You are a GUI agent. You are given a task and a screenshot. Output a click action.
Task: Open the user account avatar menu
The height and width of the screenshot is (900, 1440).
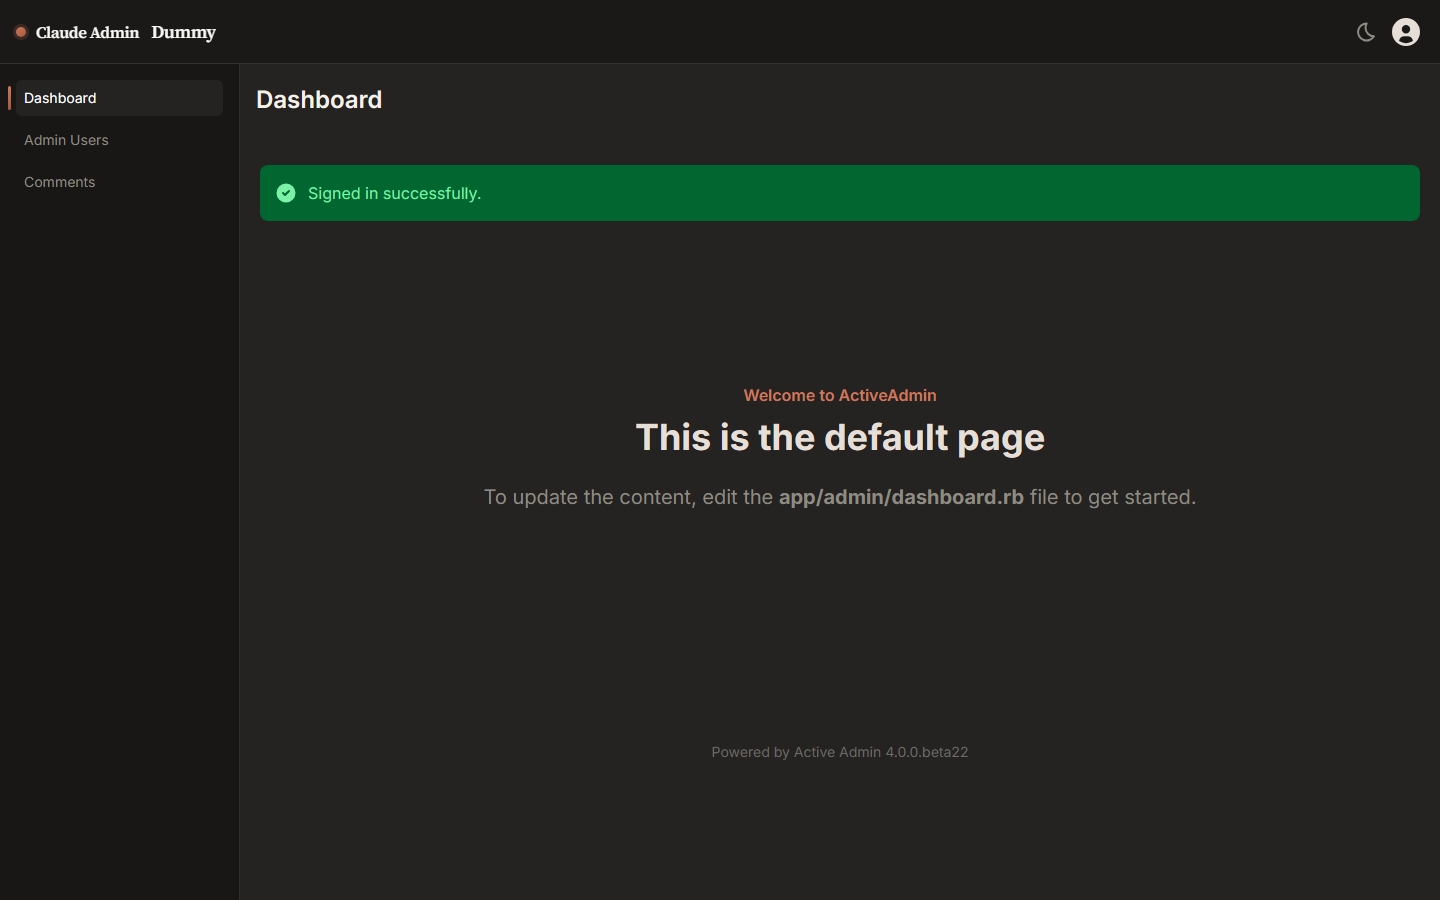click(1406, 32)
